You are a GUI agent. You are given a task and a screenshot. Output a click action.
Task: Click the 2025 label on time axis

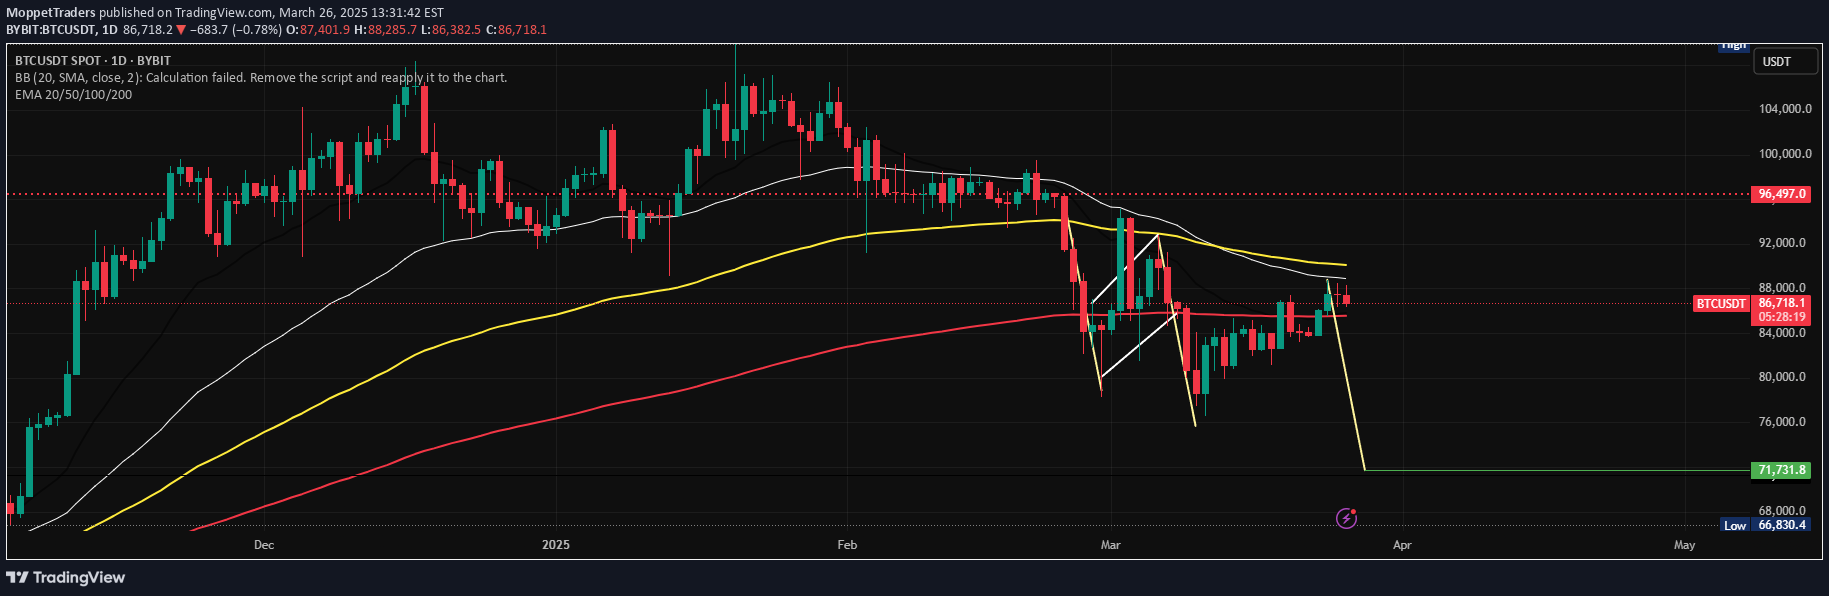[556, 545]
